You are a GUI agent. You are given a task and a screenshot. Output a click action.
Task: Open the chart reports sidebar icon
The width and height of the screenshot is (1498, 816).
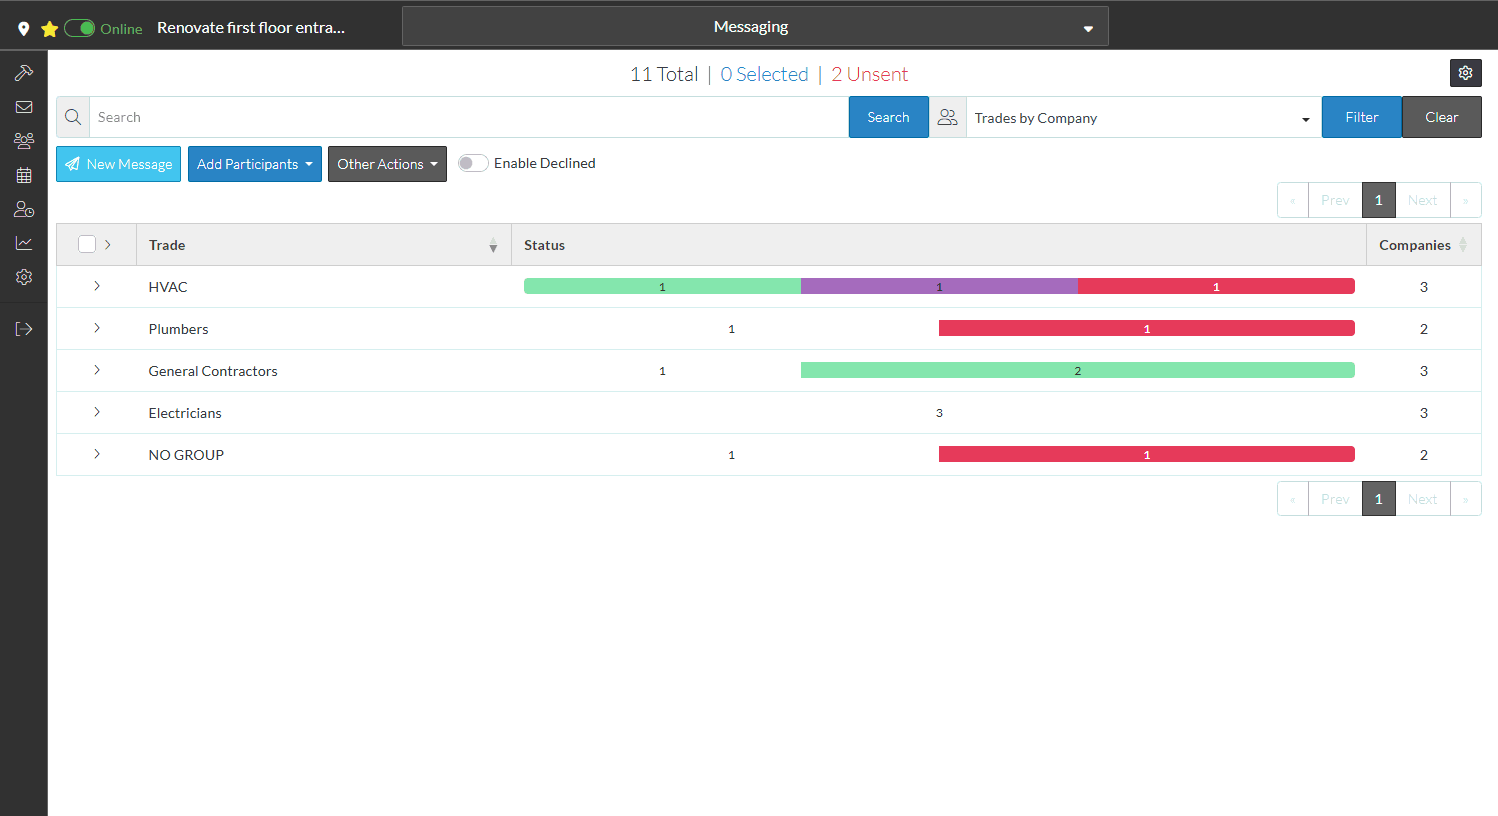tap(24, 243)
